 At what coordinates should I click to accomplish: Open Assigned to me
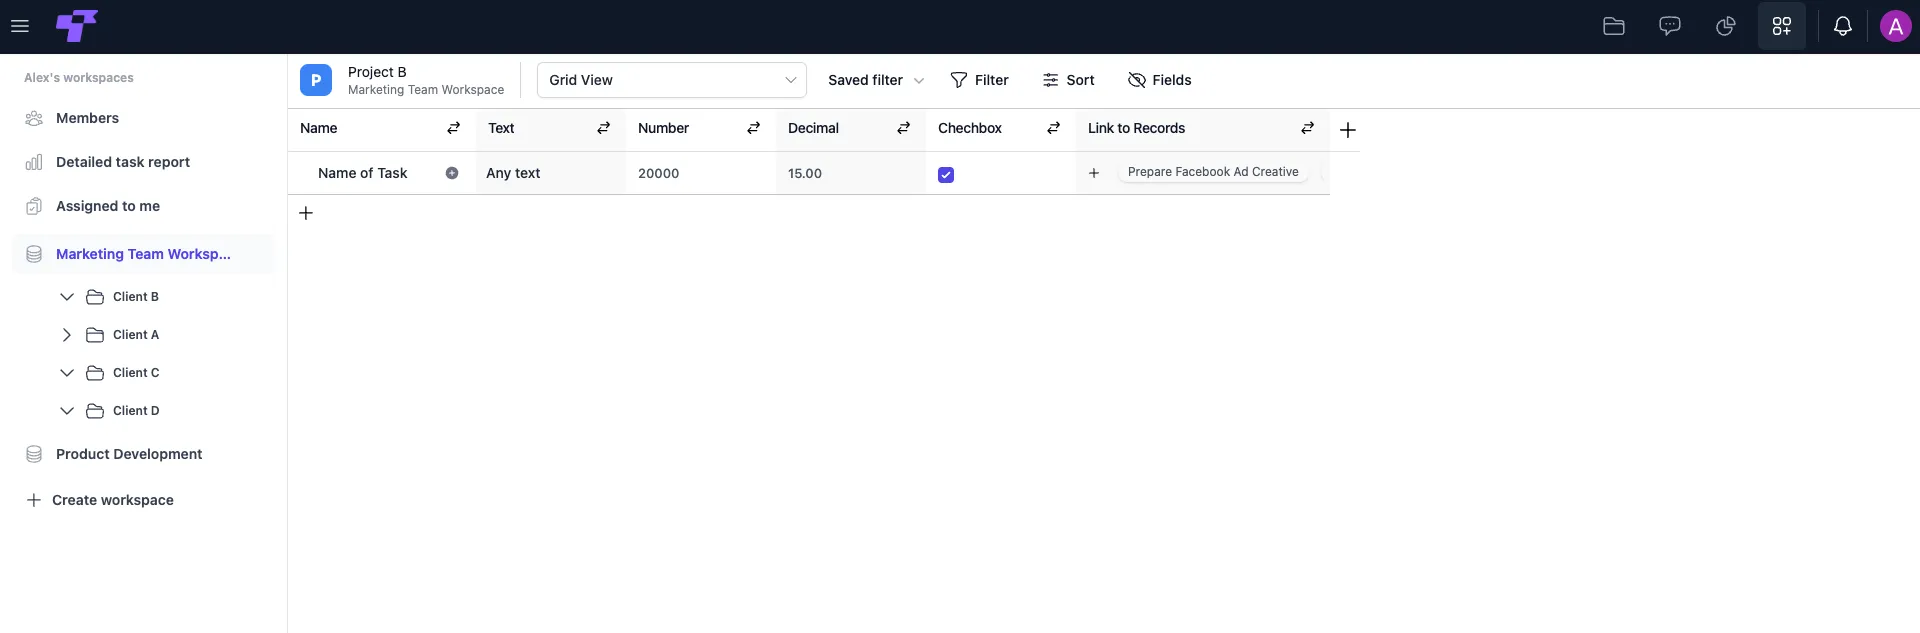point(143,206)
